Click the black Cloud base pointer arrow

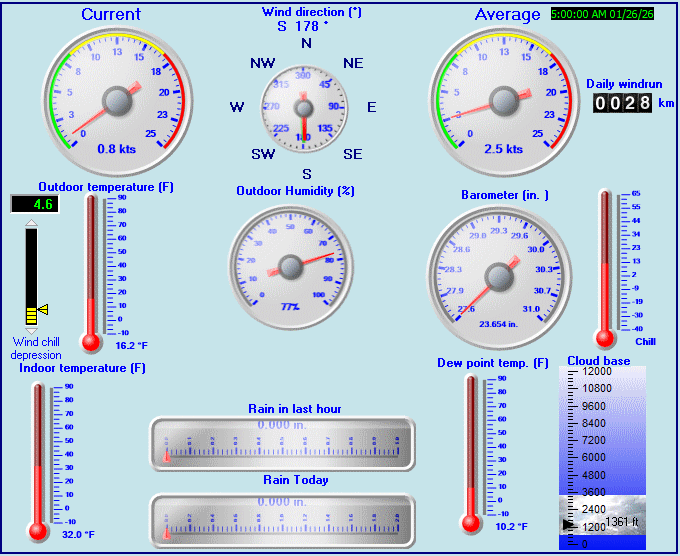coord(569,523)
